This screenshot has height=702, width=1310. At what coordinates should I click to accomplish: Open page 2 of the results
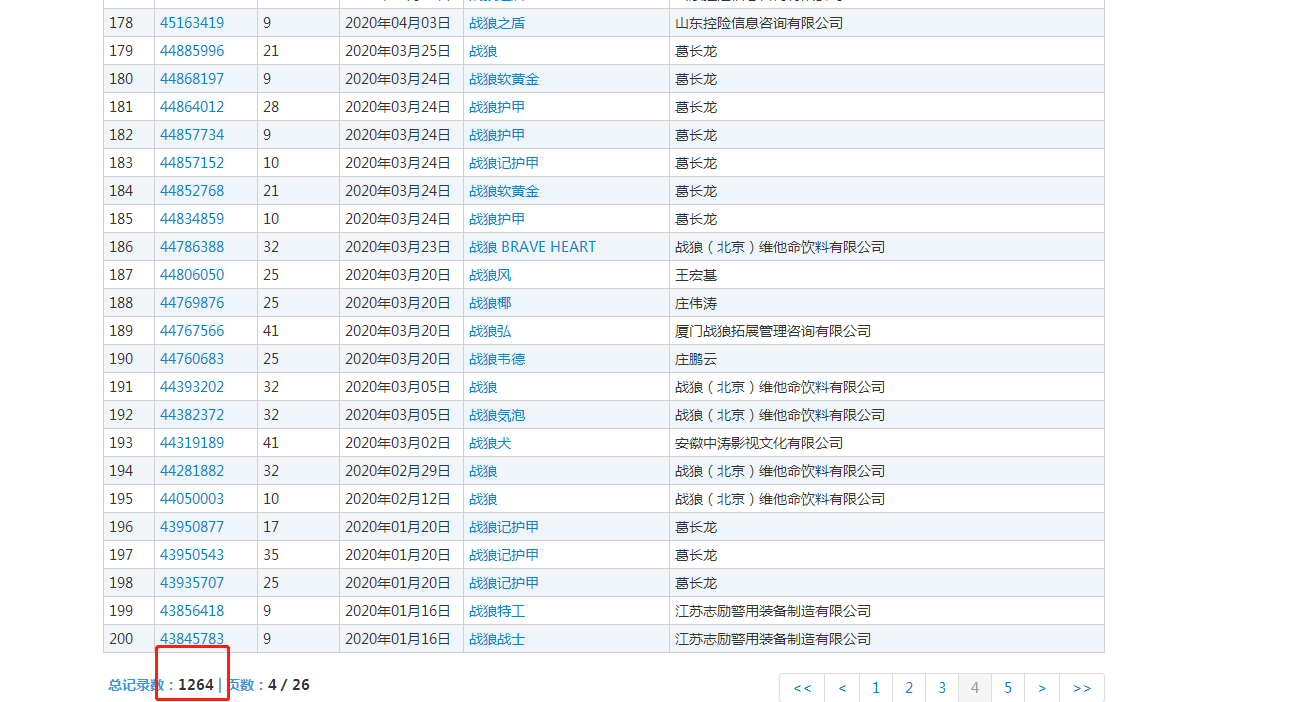click(x=908, y=688)
